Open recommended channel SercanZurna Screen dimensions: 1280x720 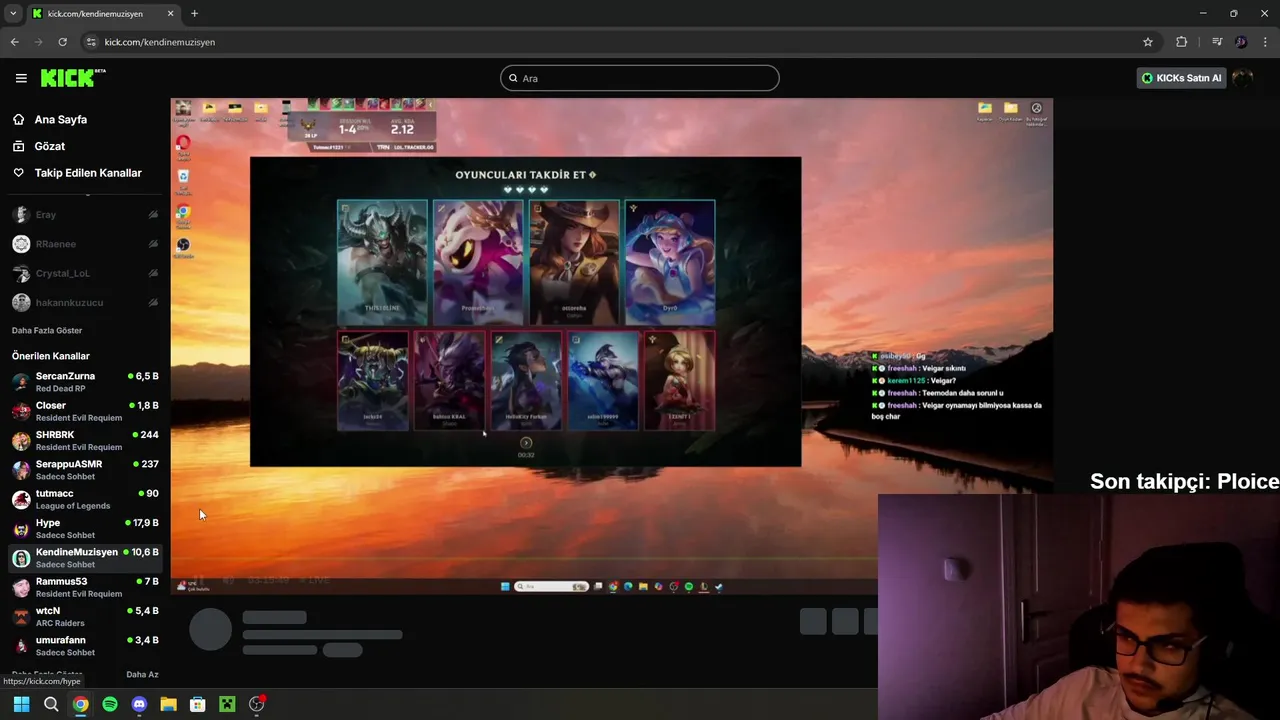pos(85,382)
